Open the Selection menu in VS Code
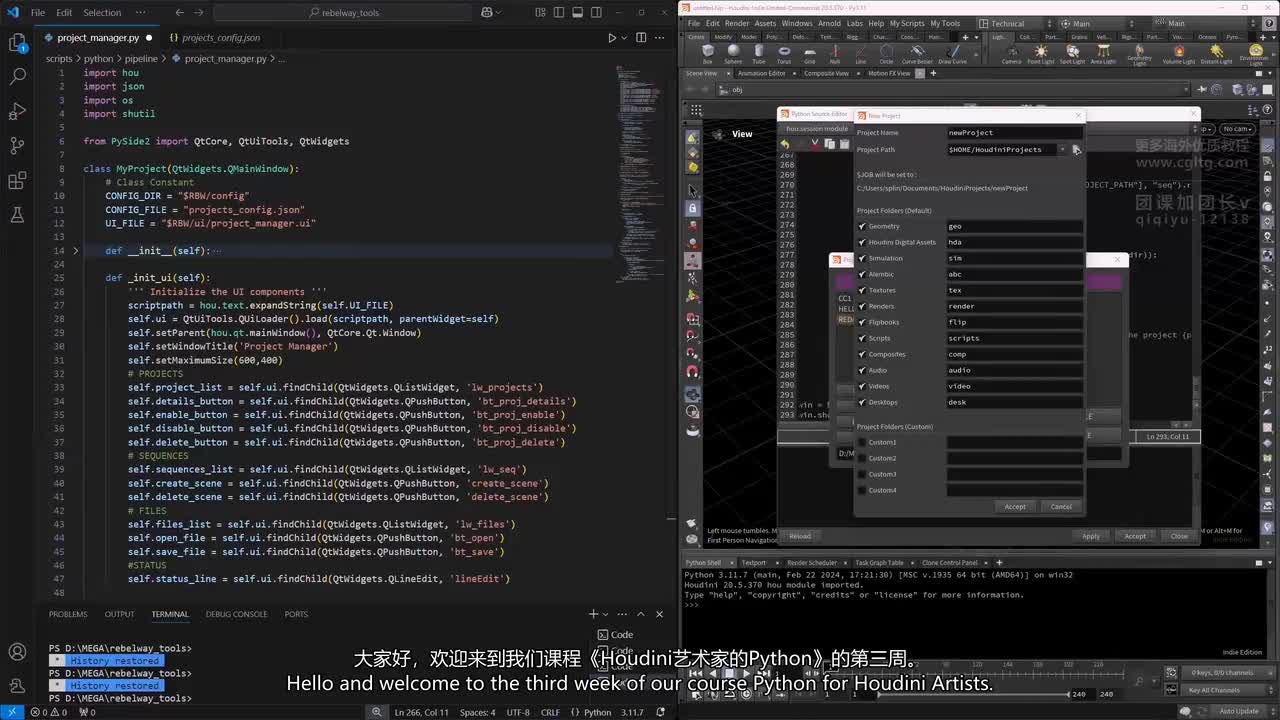The width and height of the screenshot is (1280, 720). 101,12
